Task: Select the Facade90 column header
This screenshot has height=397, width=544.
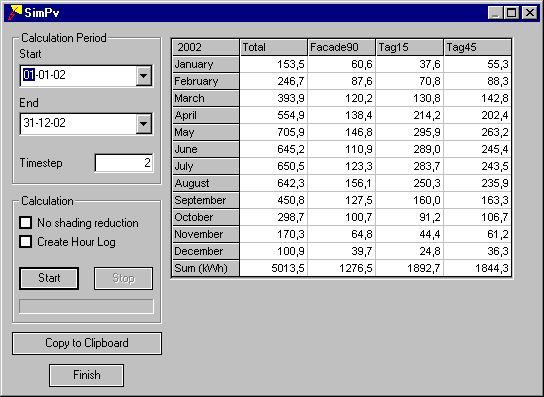Action: tap(341, 47)
